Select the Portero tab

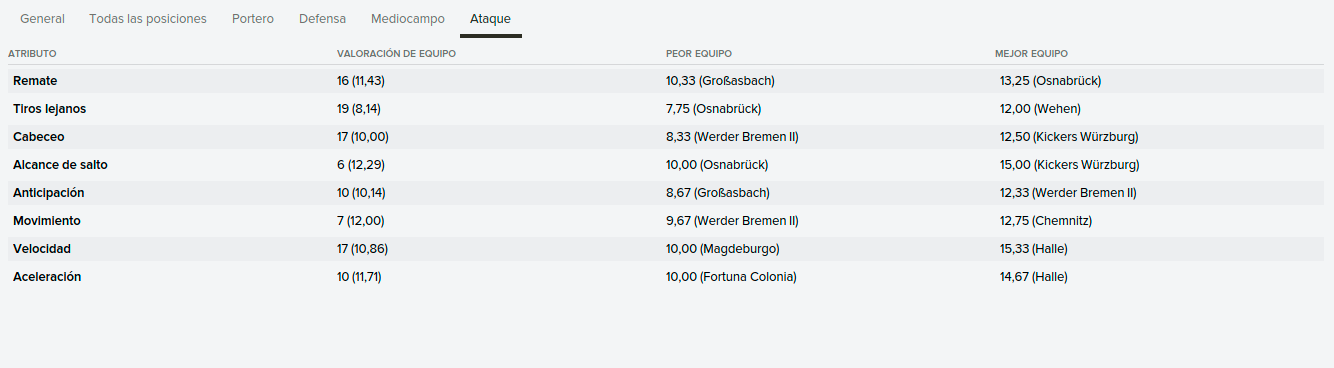pyautogui.click(x=253, y=19)
